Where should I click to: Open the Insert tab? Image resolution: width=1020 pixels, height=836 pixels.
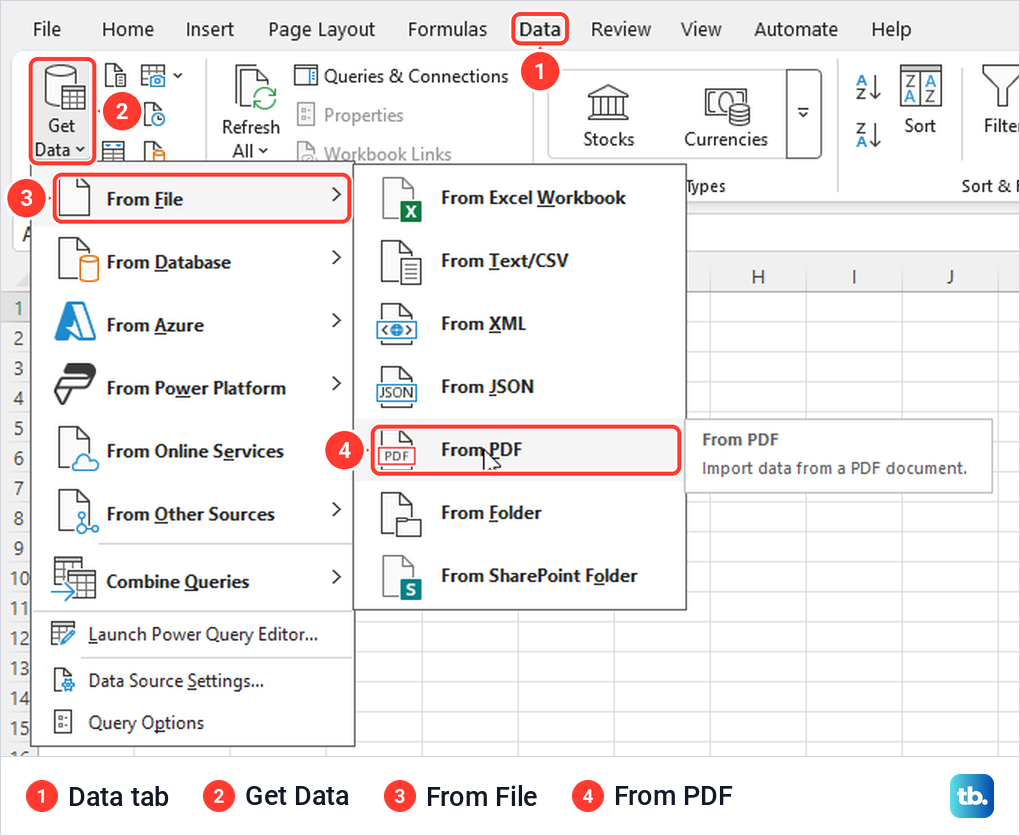[209, 29]
